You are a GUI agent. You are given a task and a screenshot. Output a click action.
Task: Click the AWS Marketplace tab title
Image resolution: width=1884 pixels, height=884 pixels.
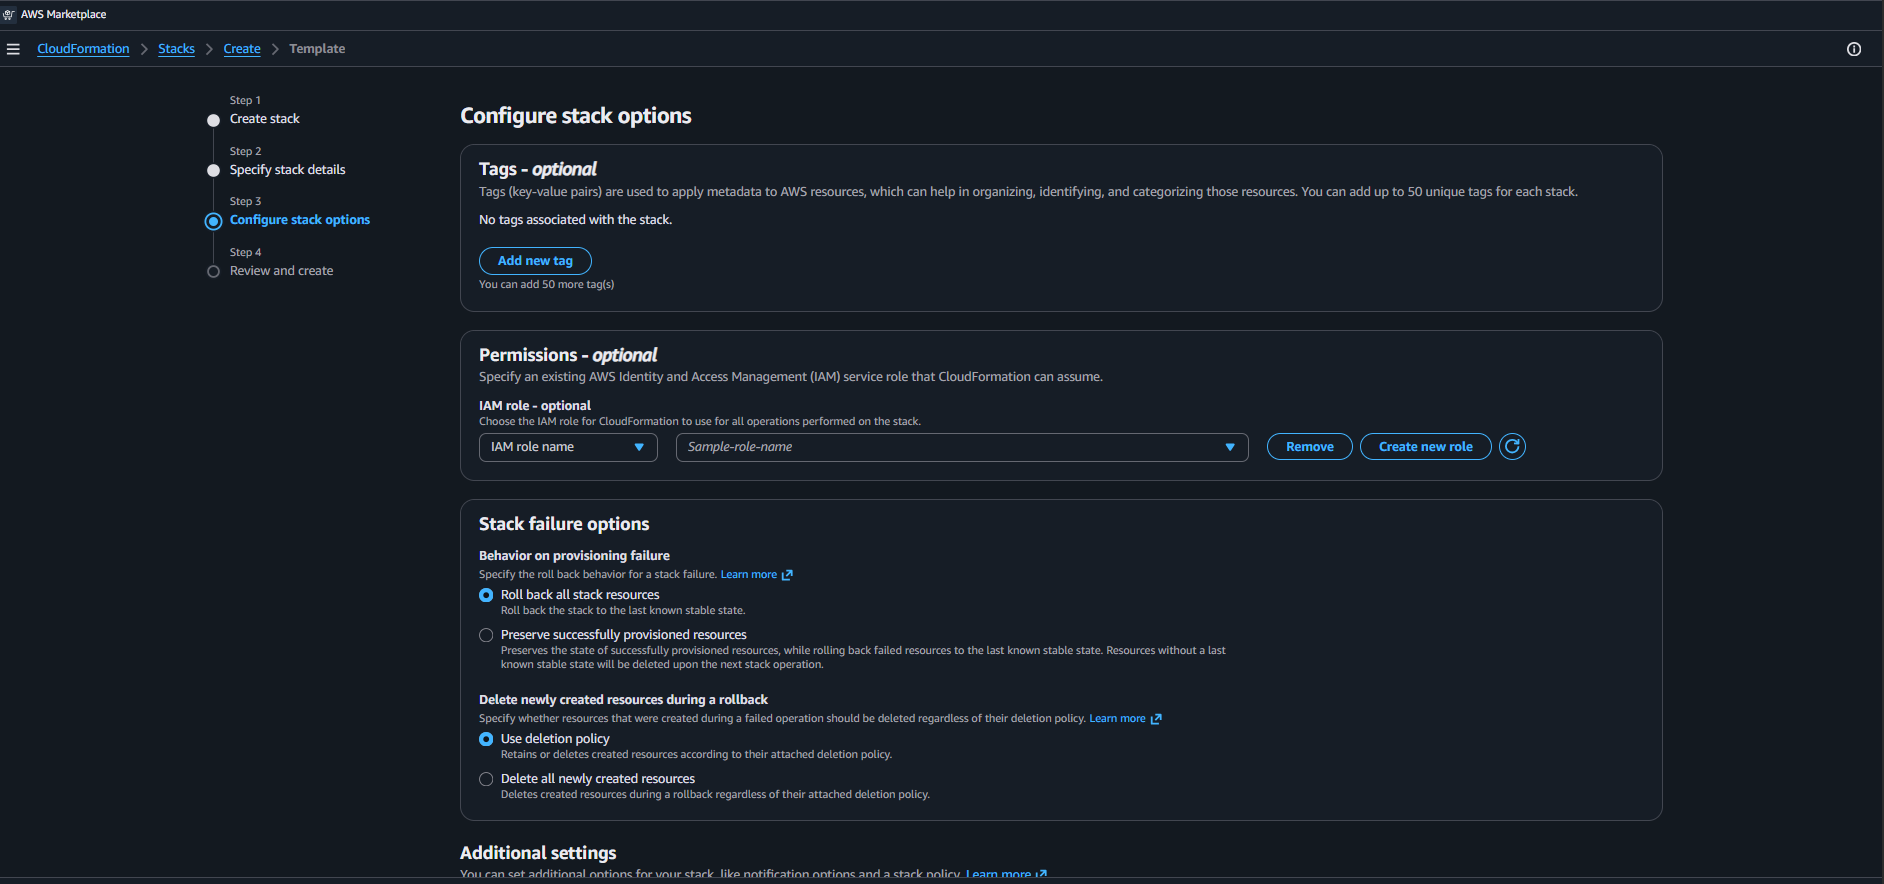tap(64, 15)
